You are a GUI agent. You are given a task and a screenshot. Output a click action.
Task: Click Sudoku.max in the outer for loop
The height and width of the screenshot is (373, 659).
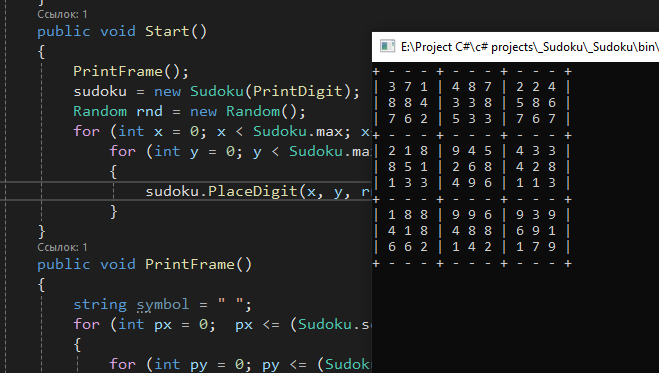click(x=301, y=131)
